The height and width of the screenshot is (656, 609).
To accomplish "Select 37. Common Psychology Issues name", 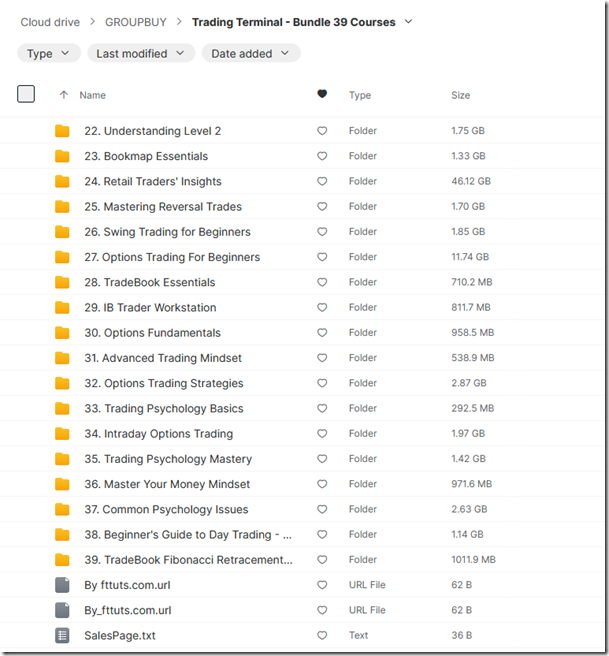I will pyautogui.click(x=166, y=510).
